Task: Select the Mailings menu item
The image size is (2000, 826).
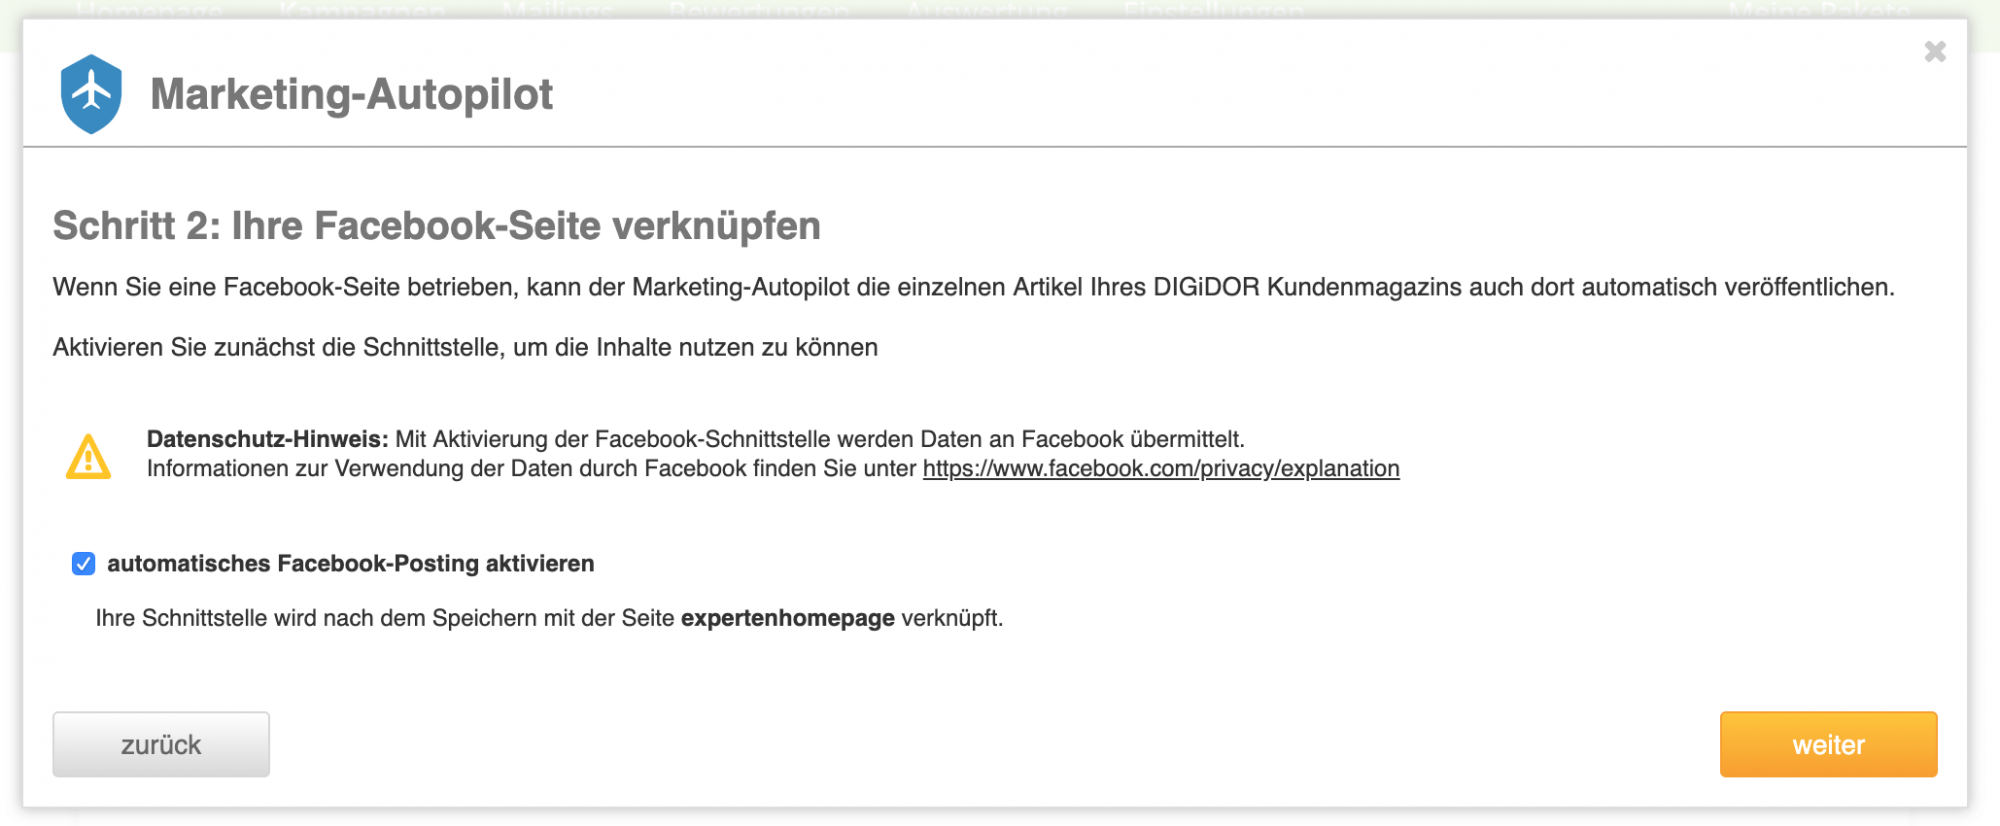Action: pos(557,10)
